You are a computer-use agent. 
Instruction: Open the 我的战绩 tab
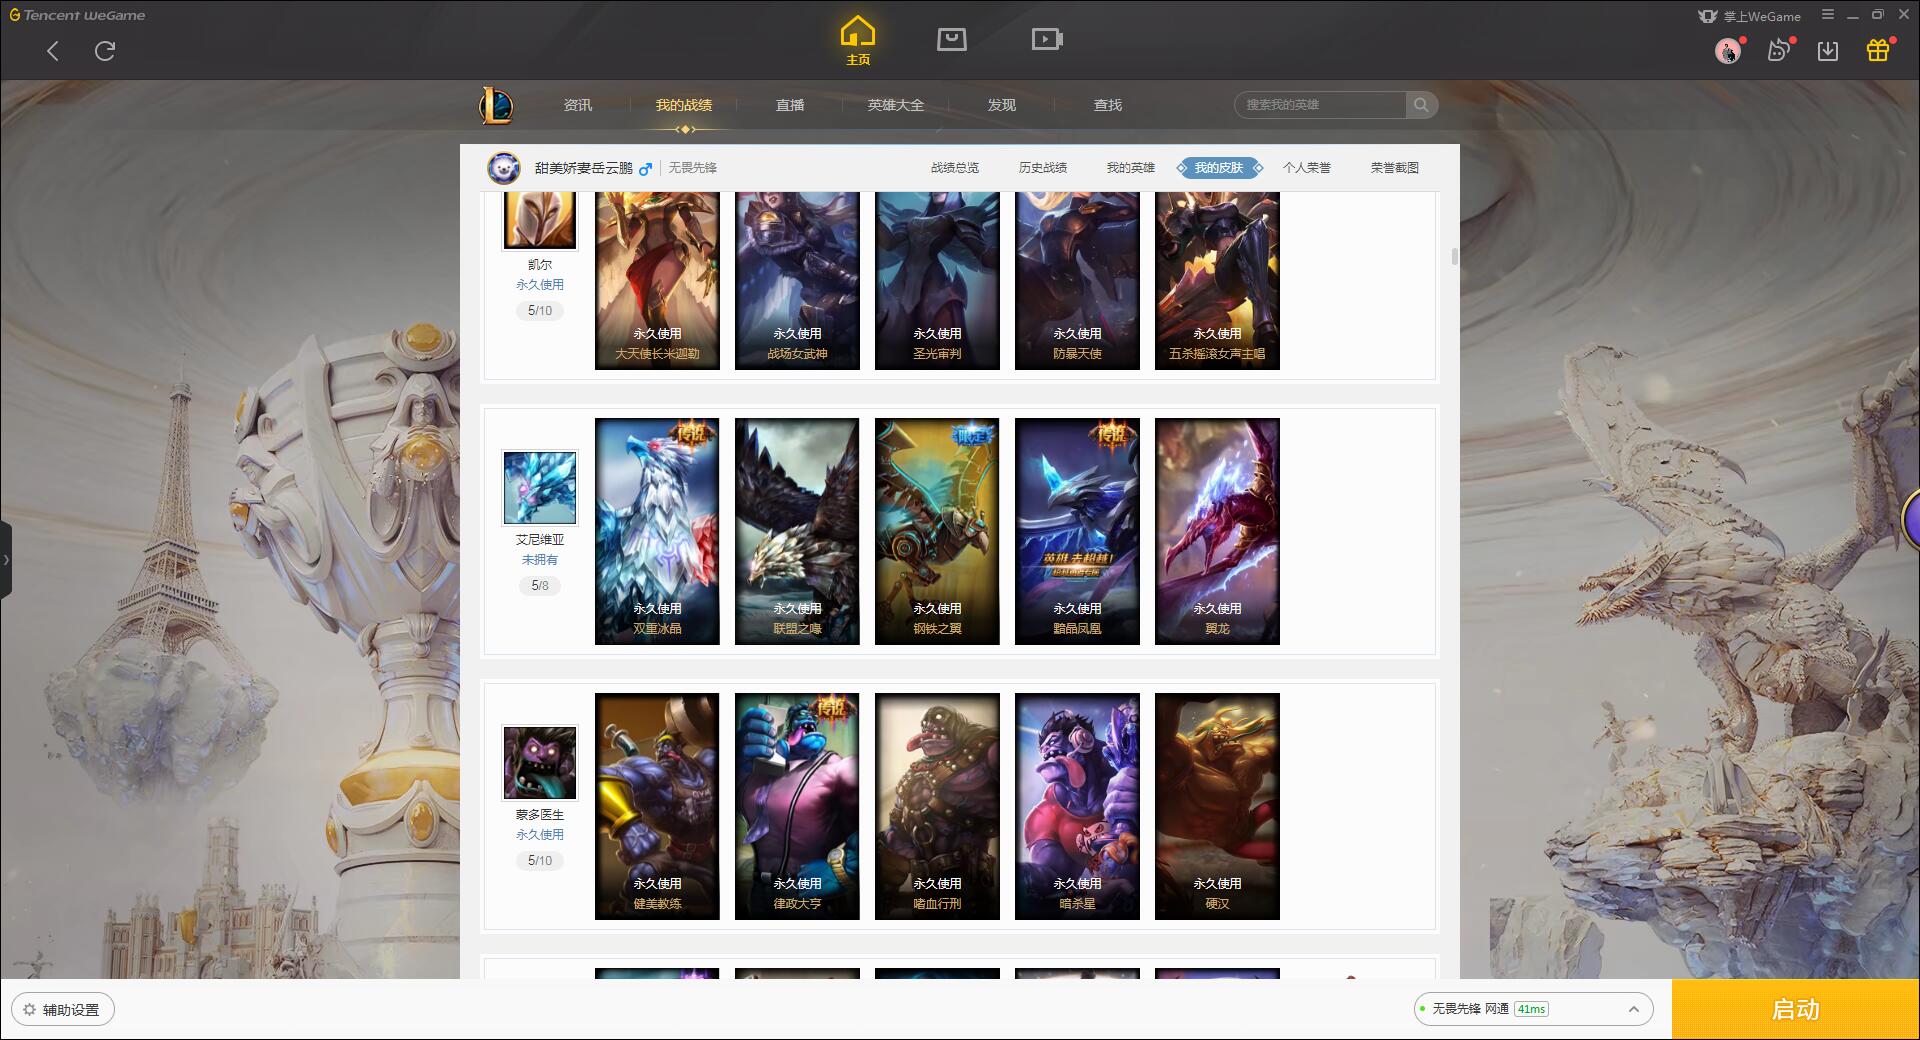684,105
